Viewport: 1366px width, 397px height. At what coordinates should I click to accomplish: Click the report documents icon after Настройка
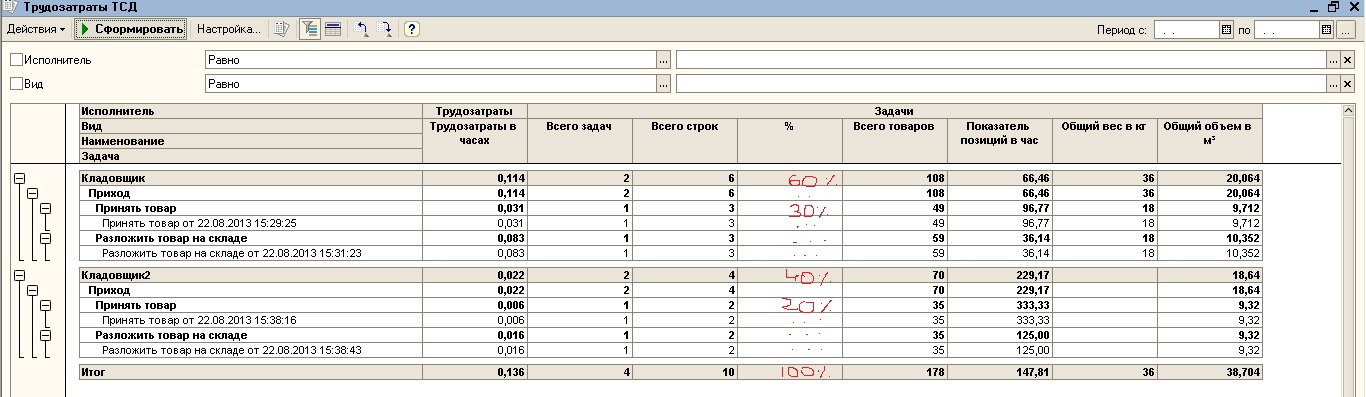282,29
